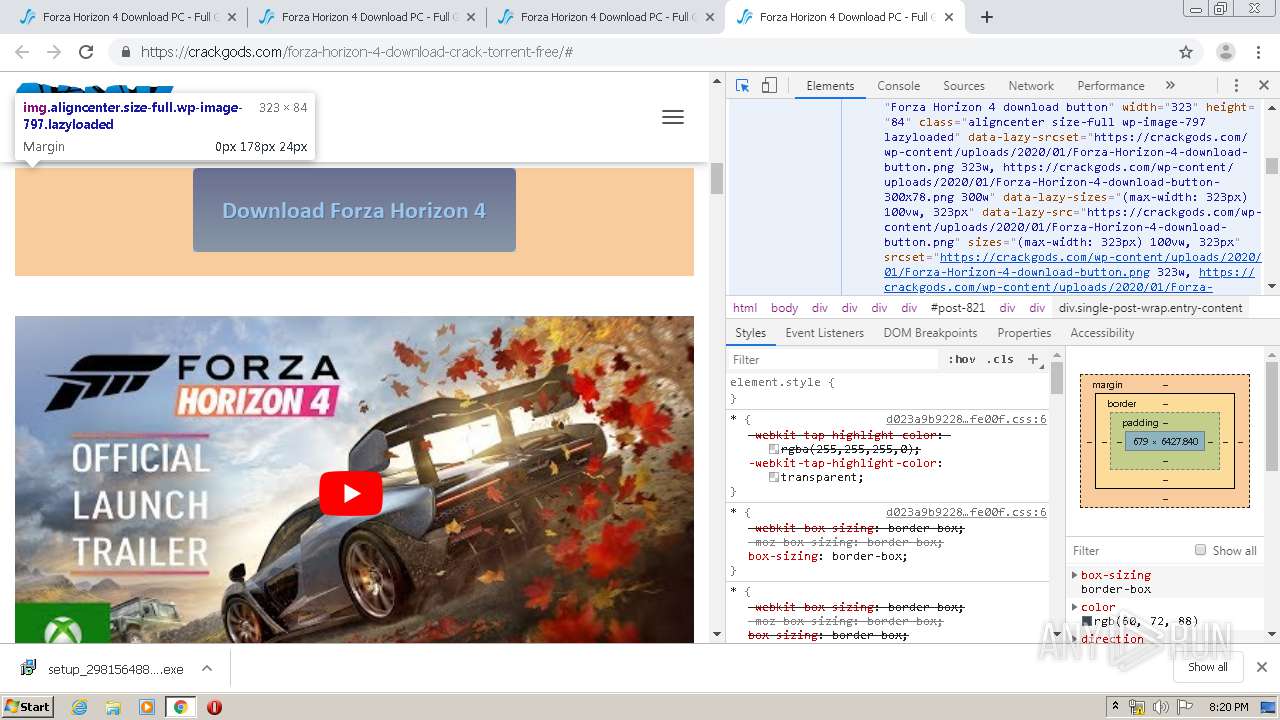
Task: Toggle the device toolbar icon in DevTools
Action: [x=769, y=86]
